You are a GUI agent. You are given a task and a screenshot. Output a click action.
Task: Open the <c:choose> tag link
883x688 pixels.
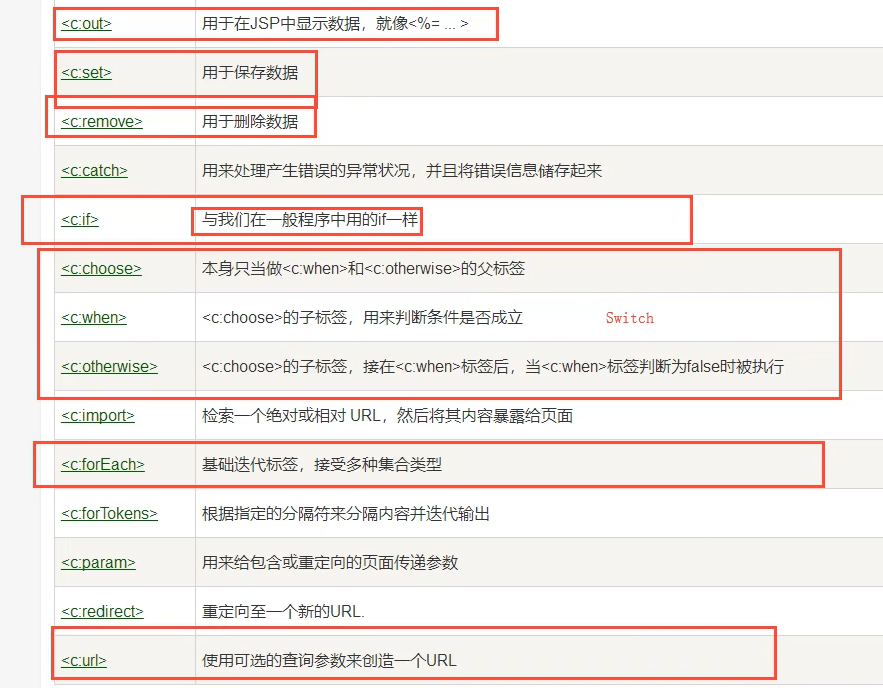(101, 269)
